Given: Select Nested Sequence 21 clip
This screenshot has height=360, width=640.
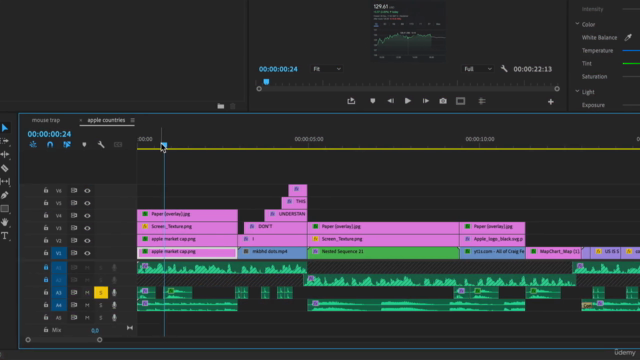Looking at the screenshot, I should [383, 253].
